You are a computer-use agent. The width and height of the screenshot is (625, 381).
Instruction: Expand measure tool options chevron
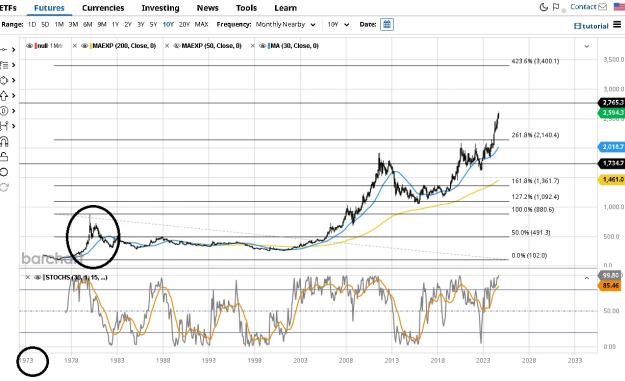point(14,126)
